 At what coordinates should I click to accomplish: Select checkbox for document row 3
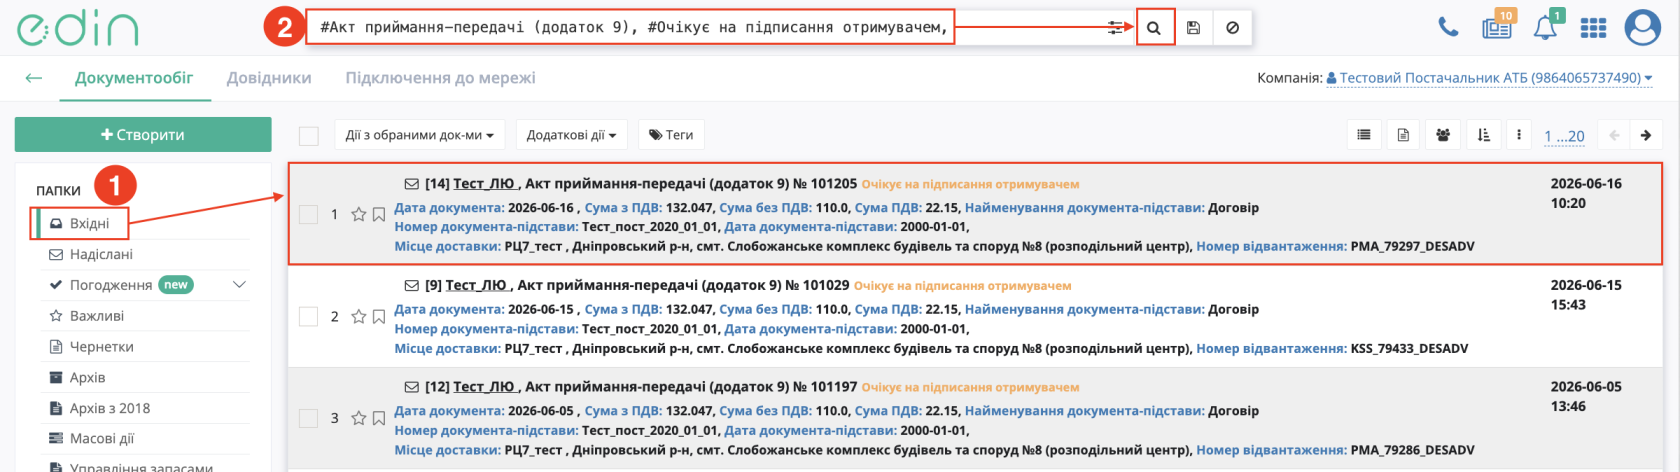[x=309, y=418]
